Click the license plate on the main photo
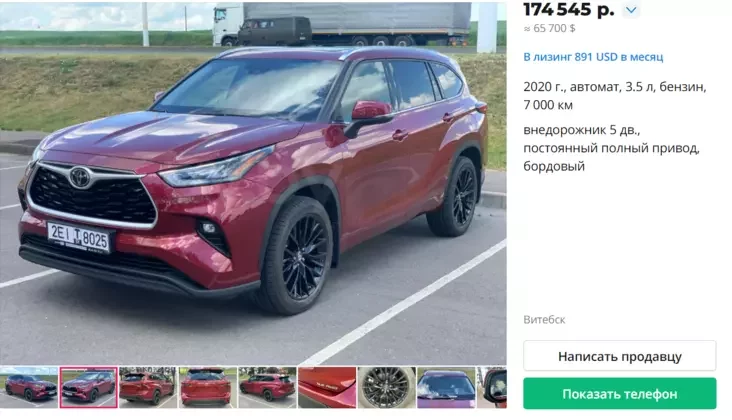The width and height of the screenshot is (732, 420). (x=79, y=237)
